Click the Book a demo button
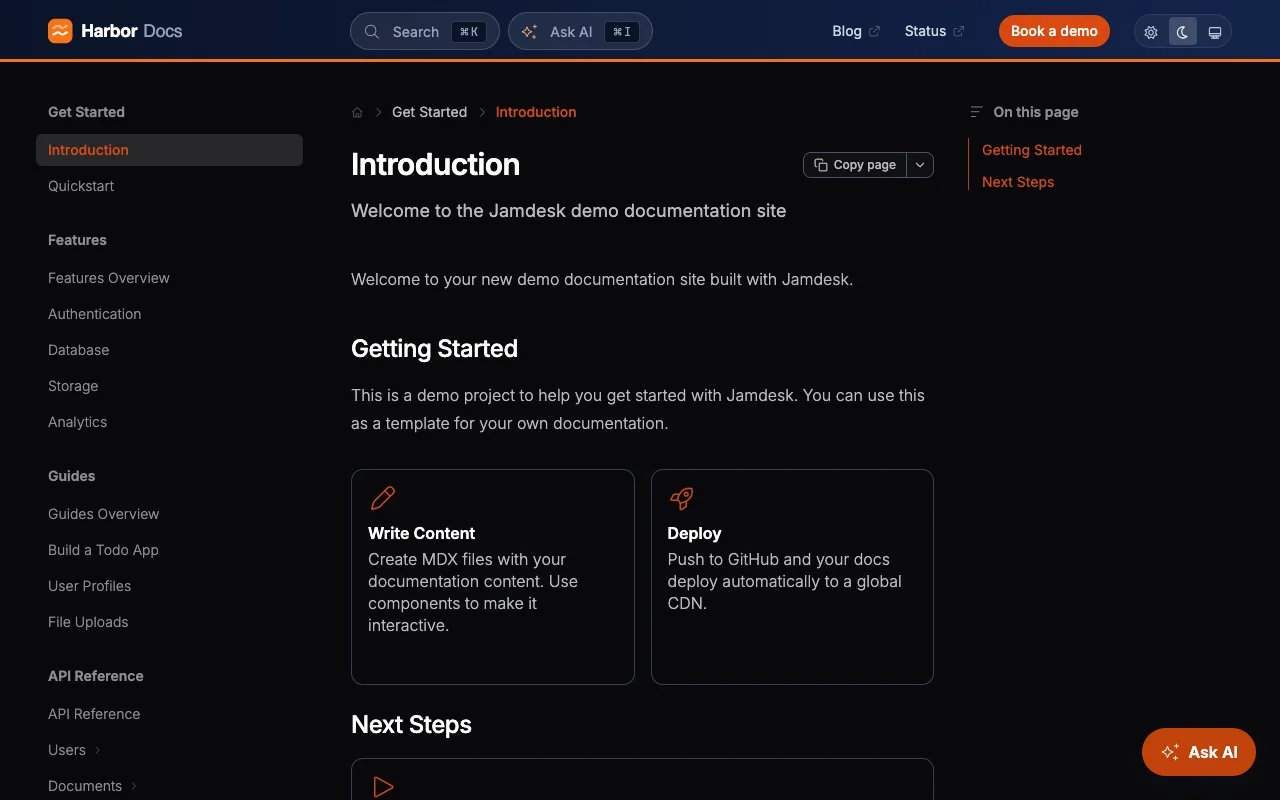Image resolution: width=1280 pixels, height=800 pixels. [1054, 31]
